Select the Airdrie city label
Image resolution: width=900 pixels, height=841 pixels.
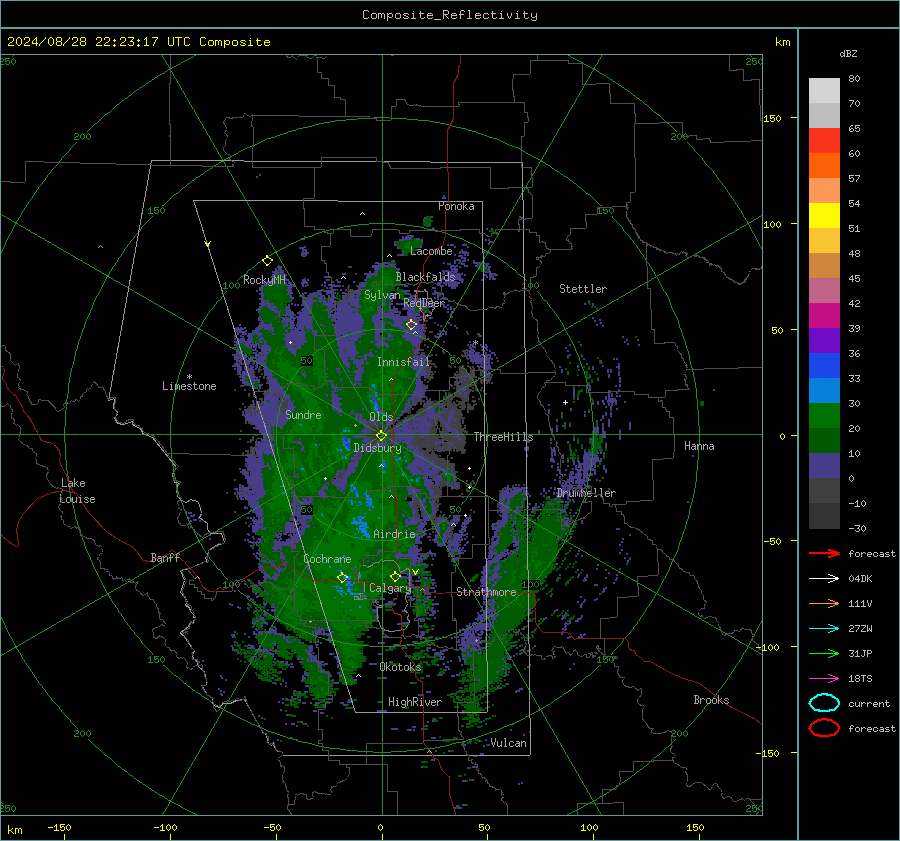394,534
